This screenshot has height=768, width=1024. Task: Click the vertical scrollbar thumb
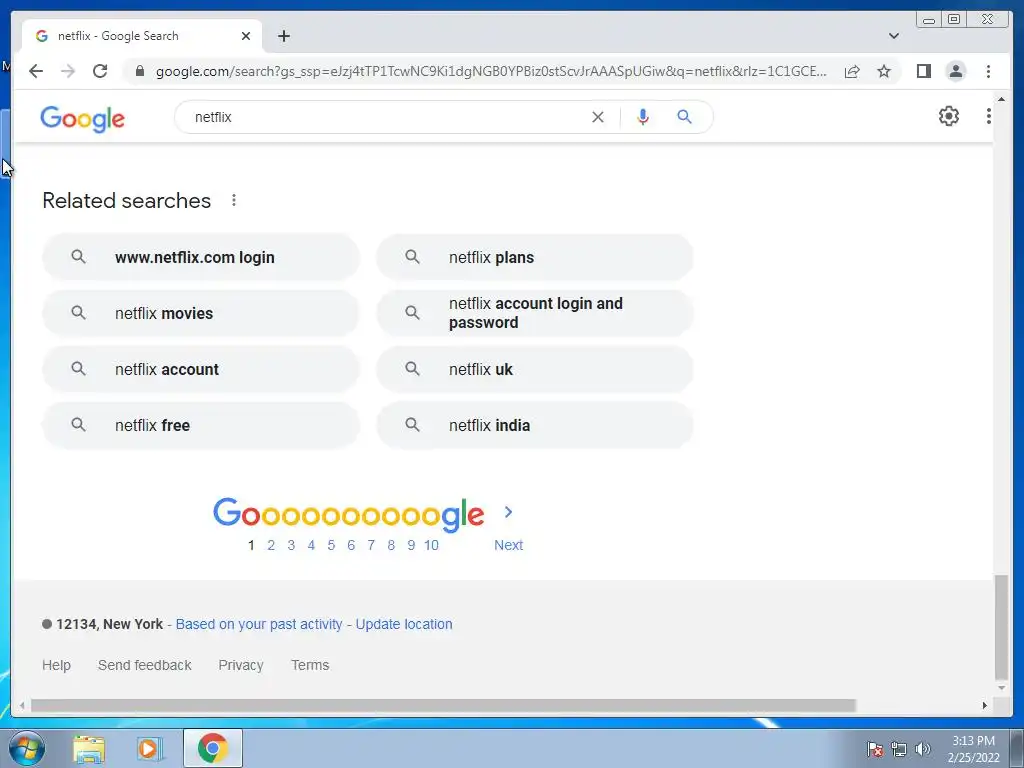[1001, 628]
